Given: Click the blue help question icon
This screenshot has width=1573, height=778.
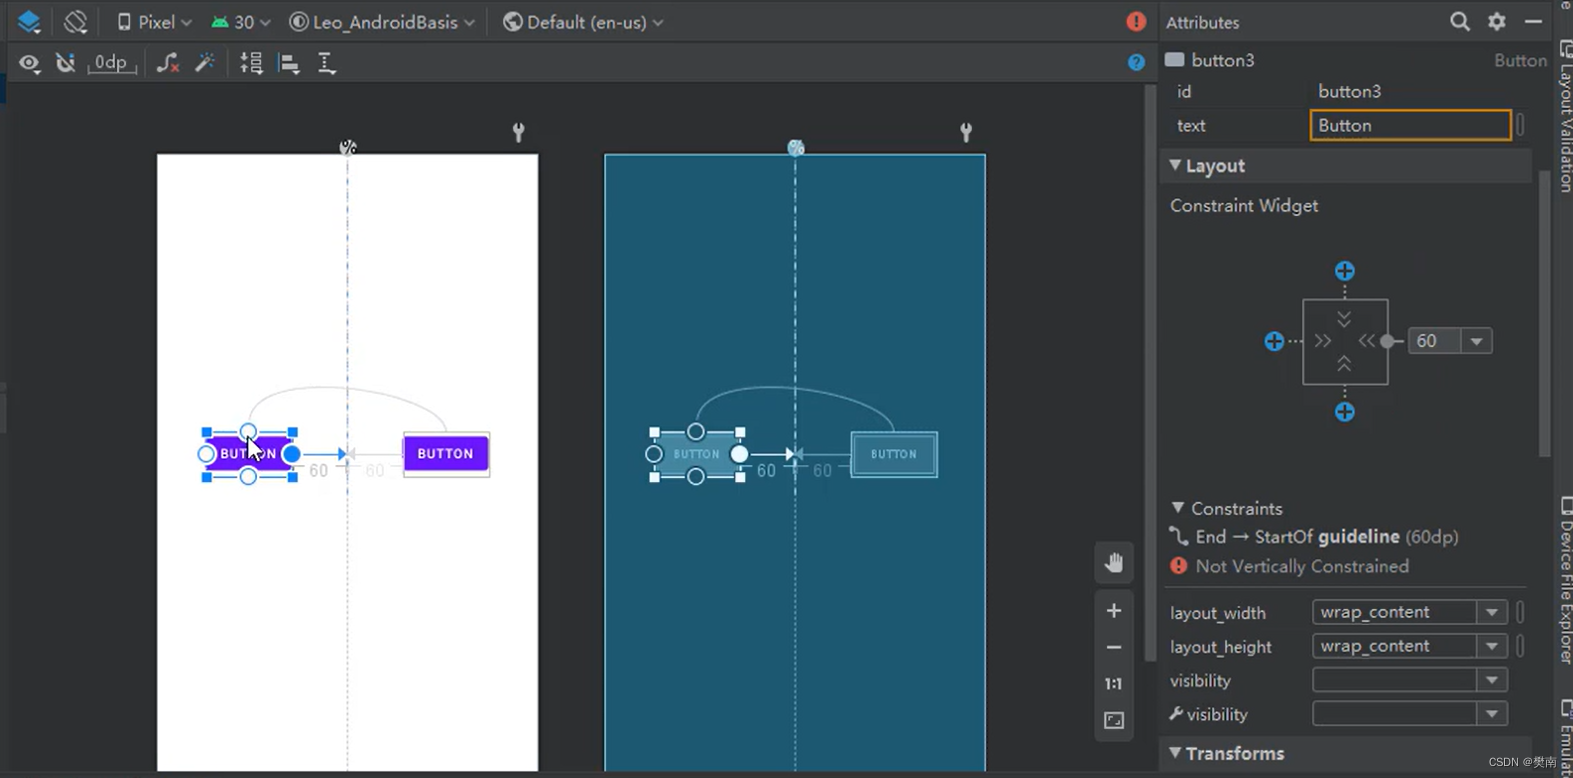Looking at the screenshot, I should [x=1136, y=63].
